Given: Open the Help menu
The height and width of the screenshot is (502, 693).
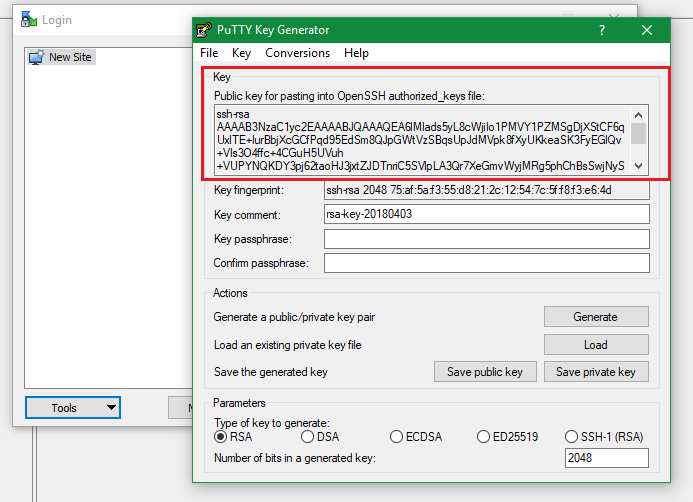Looking at the screenshot, I should 356,53.
